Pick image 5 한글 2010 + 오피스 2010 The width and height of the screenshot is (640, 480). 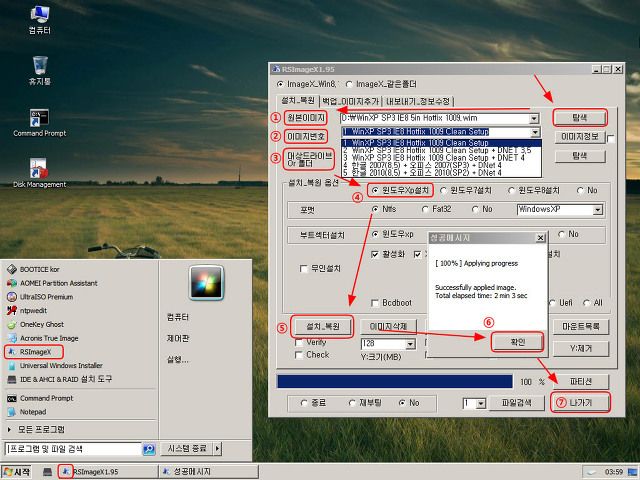pos(441,173)
